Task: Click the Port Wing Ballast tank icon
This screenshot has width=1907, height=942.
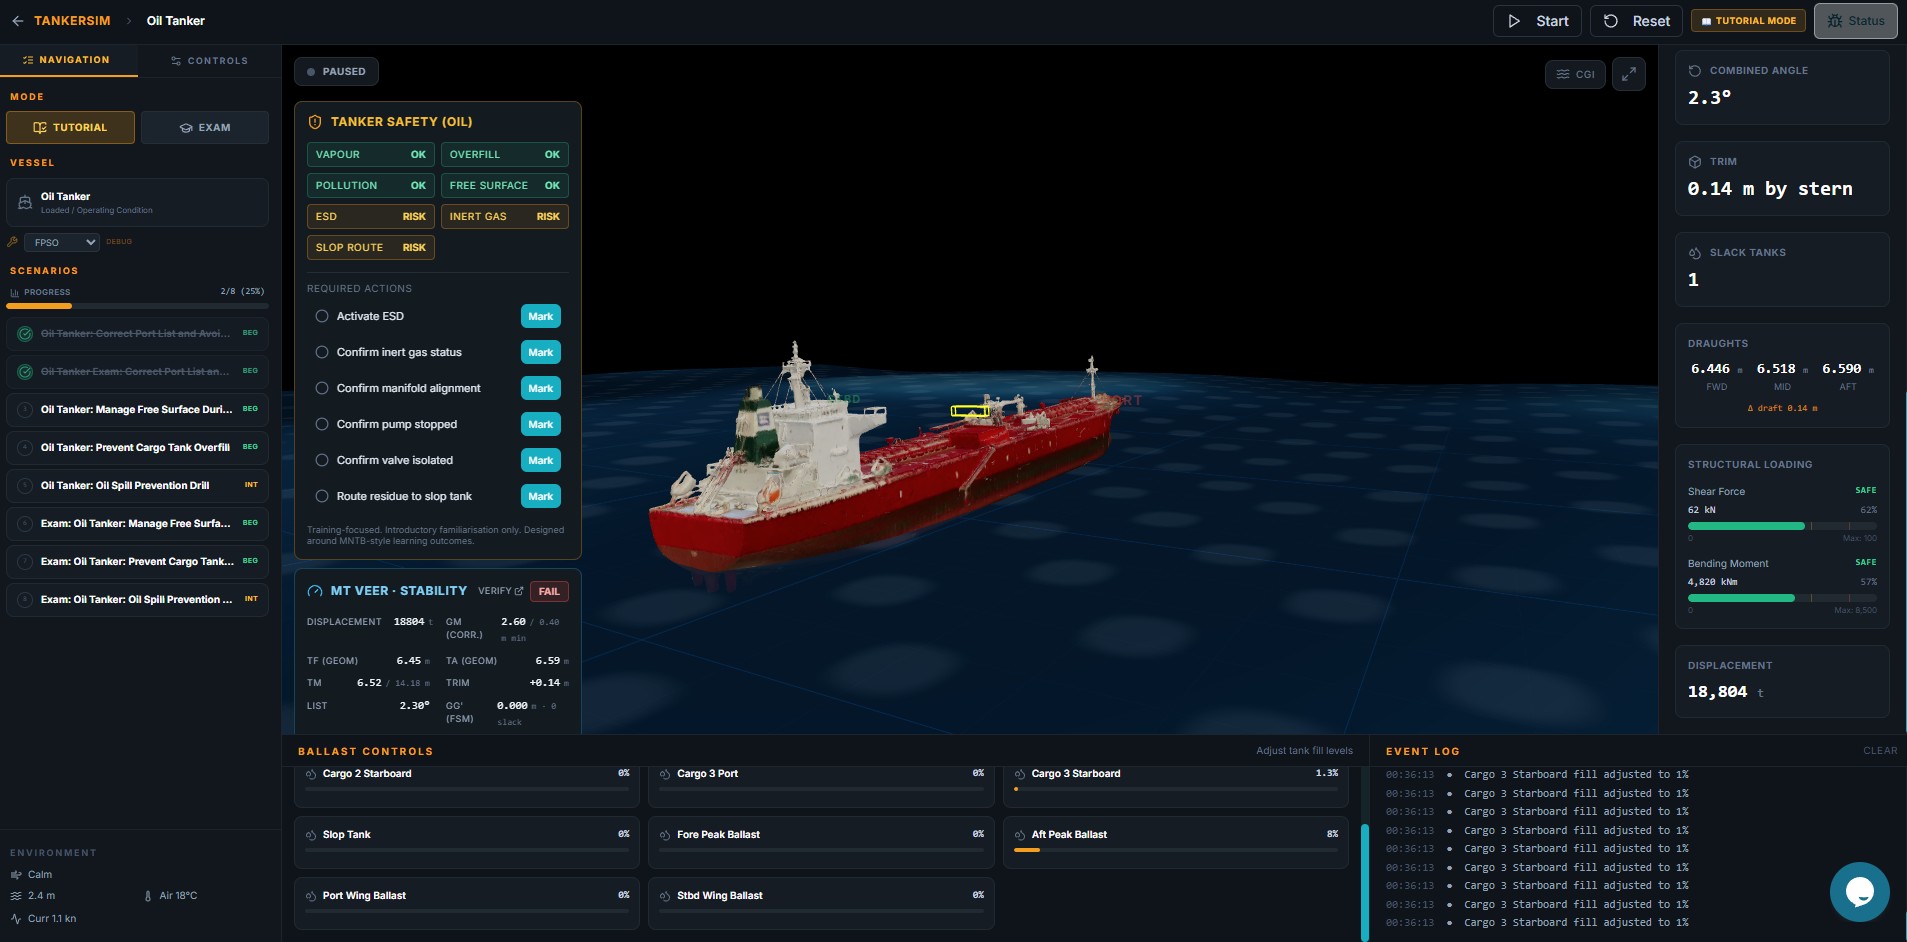Action: click(311, 896)
